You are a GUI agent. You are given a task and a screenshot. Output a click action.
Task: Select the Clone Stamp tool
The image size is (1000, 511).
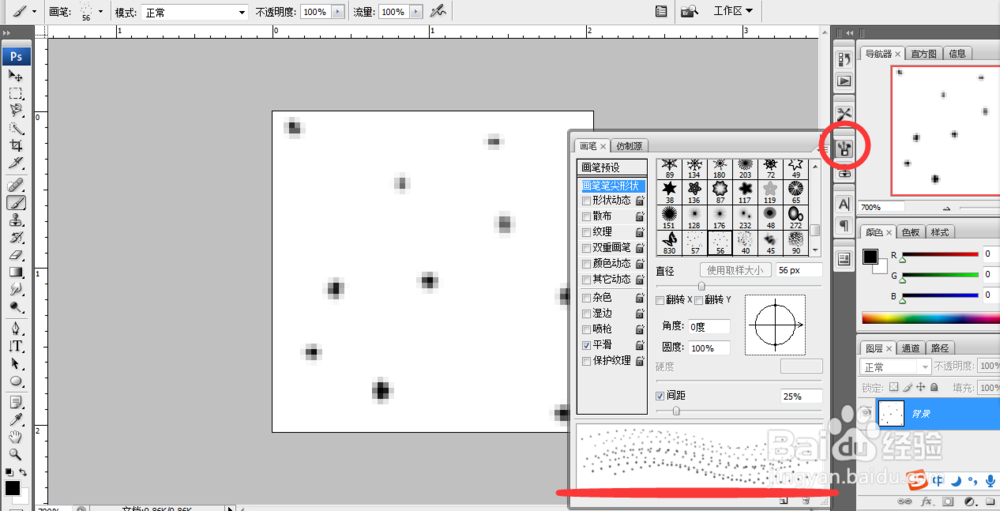pos(16,220)
